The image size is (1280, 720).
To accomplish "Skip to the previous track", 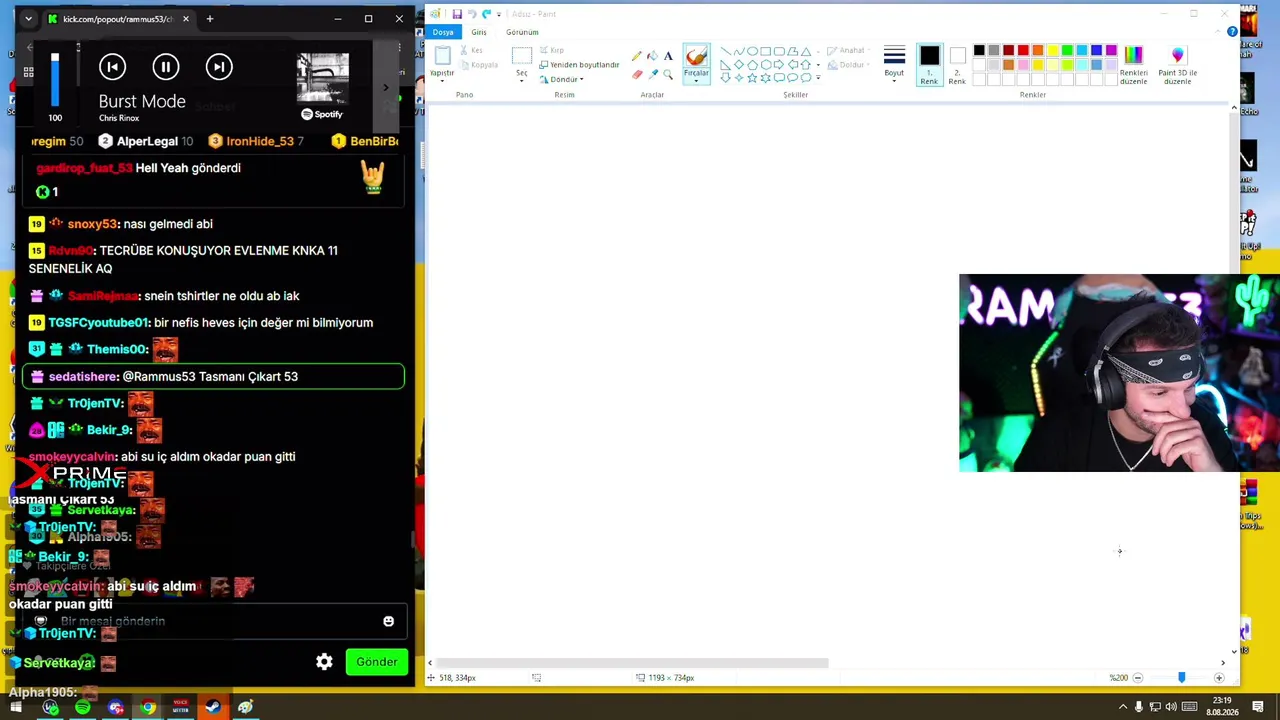I will click(x=112, y=67).
